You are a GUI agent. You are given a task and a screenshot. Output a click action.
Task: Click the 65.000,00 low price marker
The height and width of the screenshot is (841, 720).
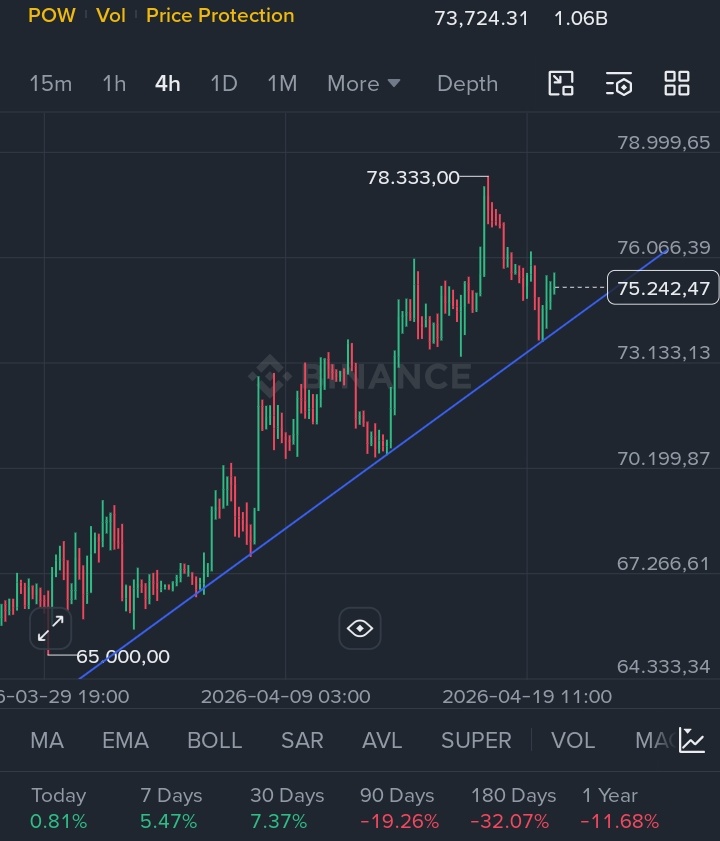pyautogui.click(x=123, y=656)
